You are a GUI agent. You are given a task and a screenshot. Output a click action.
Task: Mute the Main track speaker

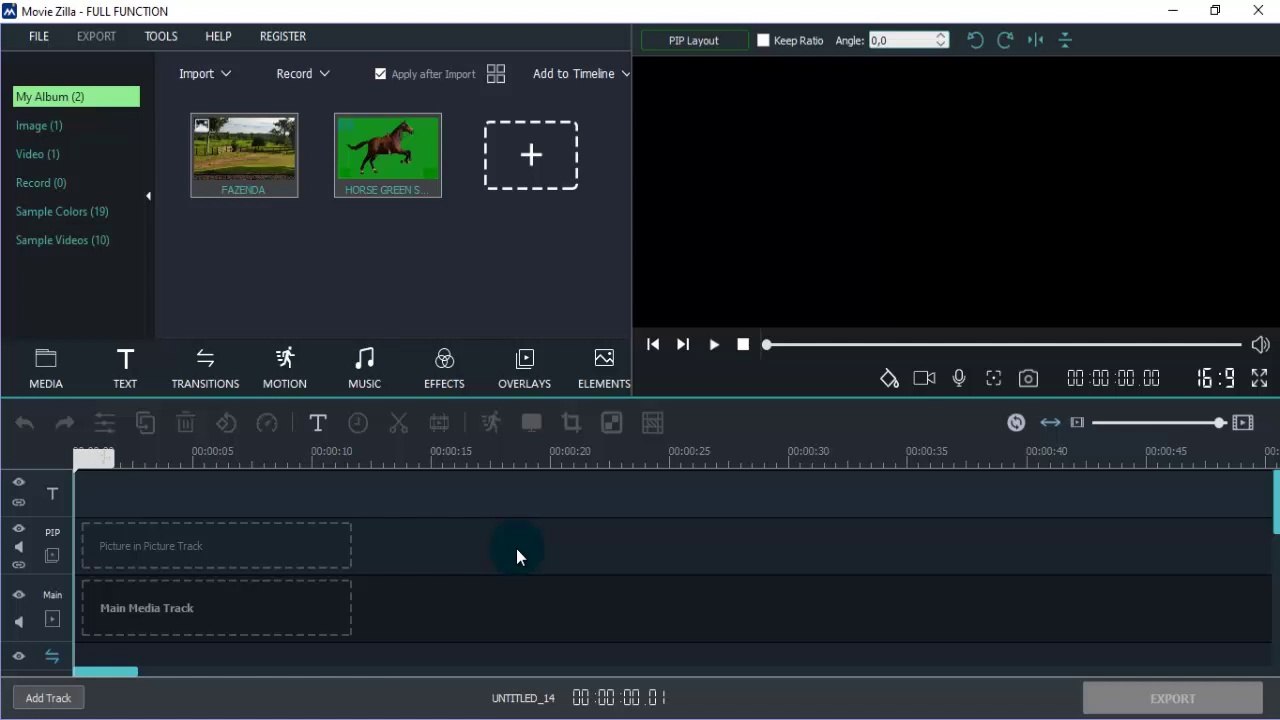(19, 622)
